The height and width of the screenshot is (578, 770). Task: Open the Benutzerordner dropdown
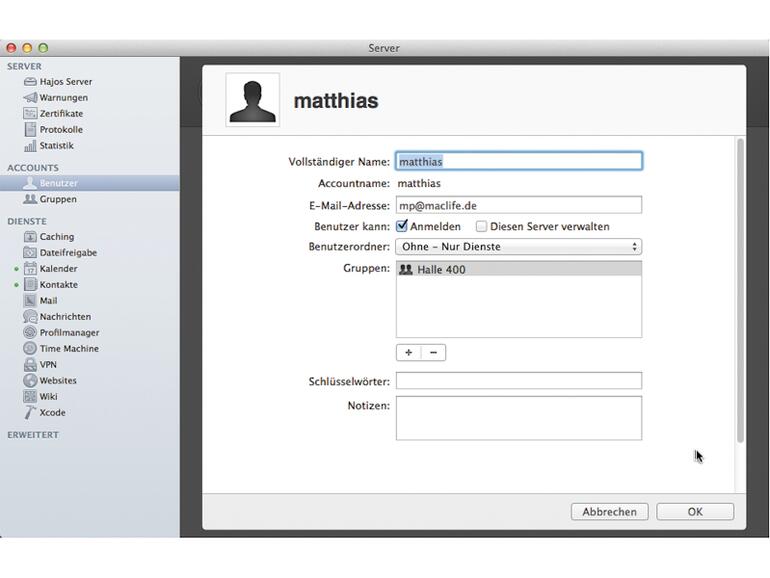coord(519,247)
